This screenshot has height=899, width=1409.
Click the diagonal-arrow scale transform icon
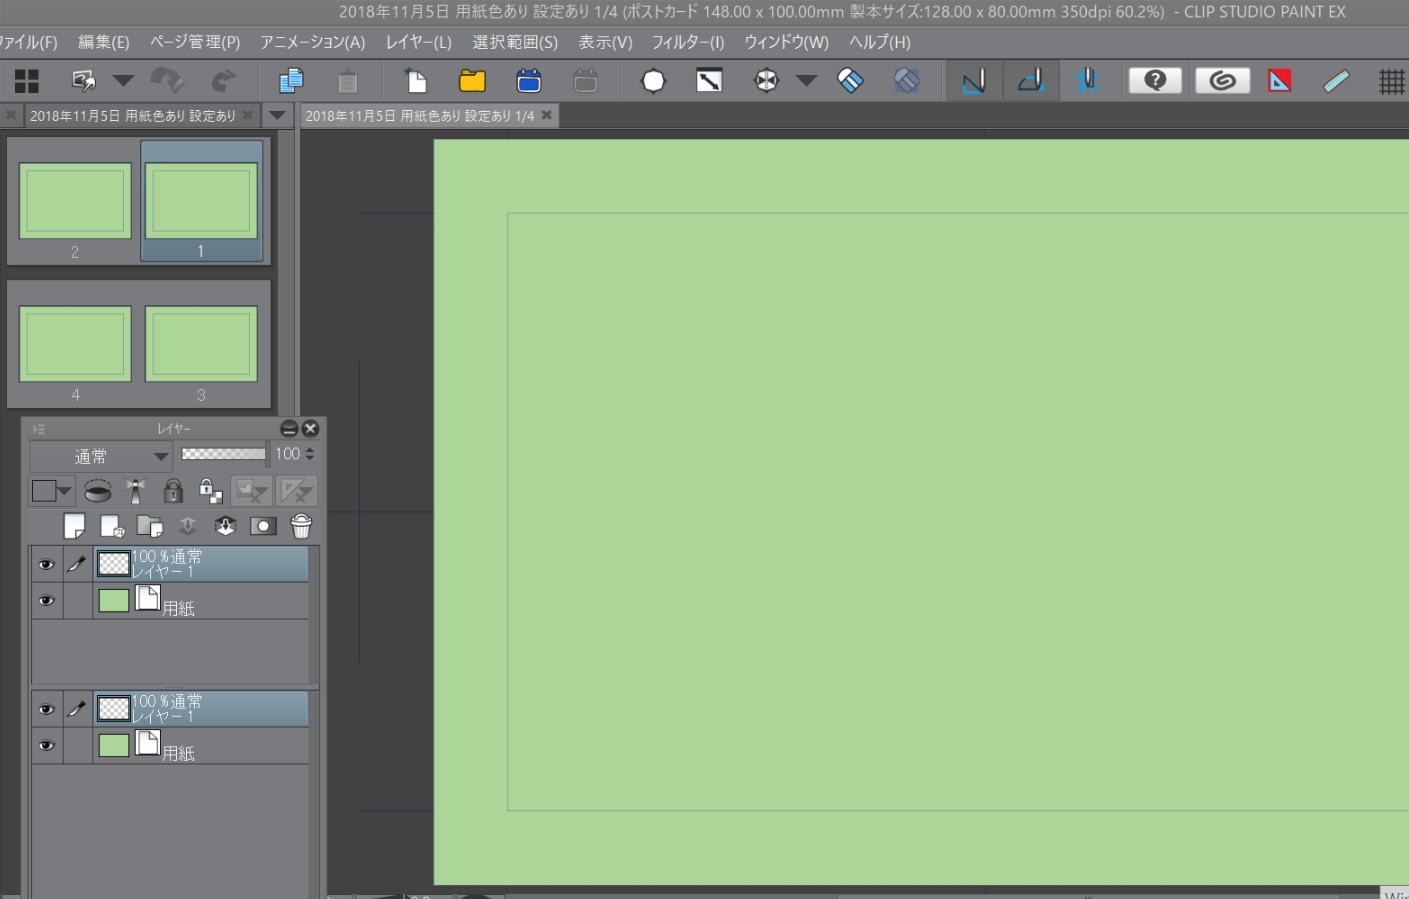[709, 81]
